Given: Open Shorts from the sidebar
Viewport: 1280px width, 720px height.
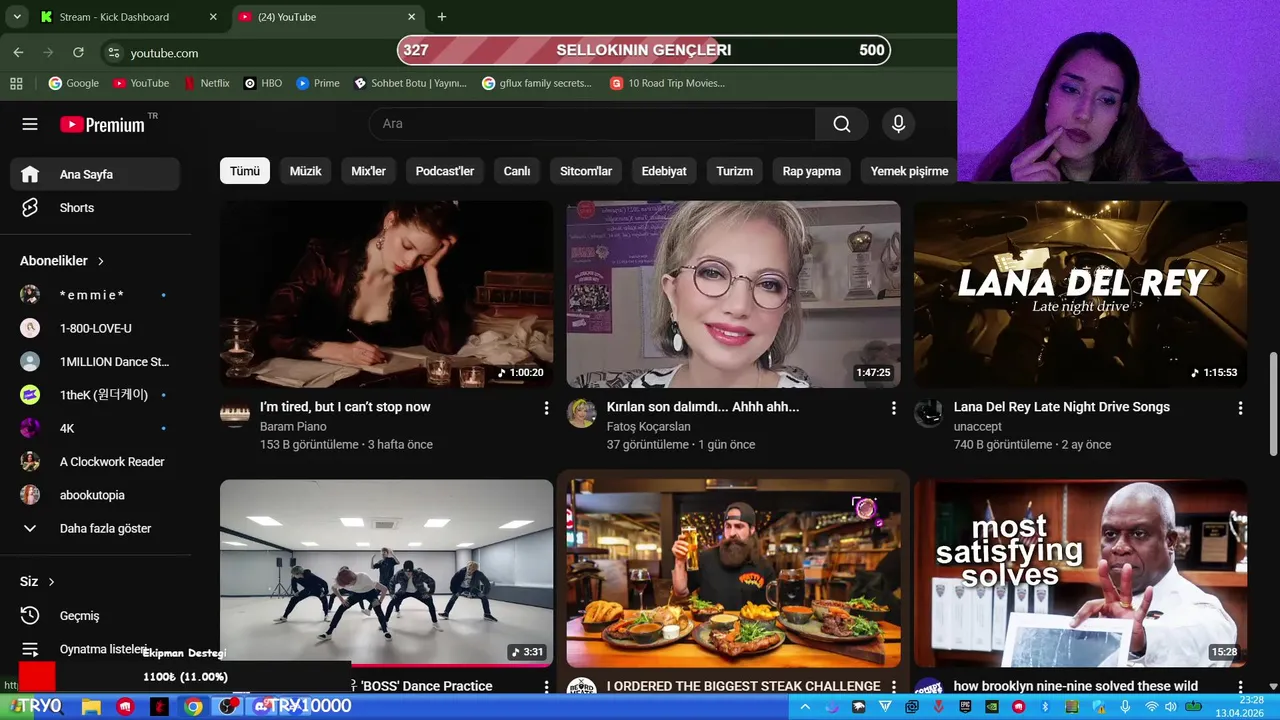Looking at the screenshot, I should click(96, 208).
